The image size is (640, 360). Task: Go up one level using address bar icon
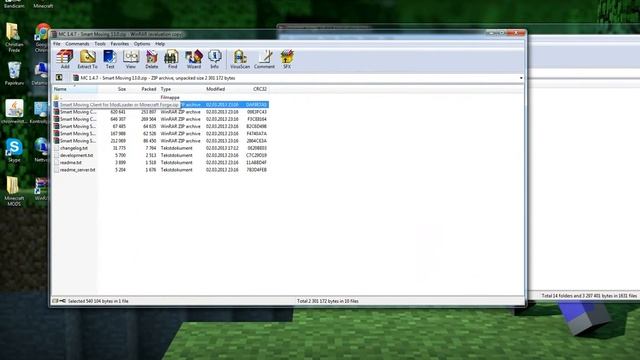pyautogui.click(x=59, y=78)
